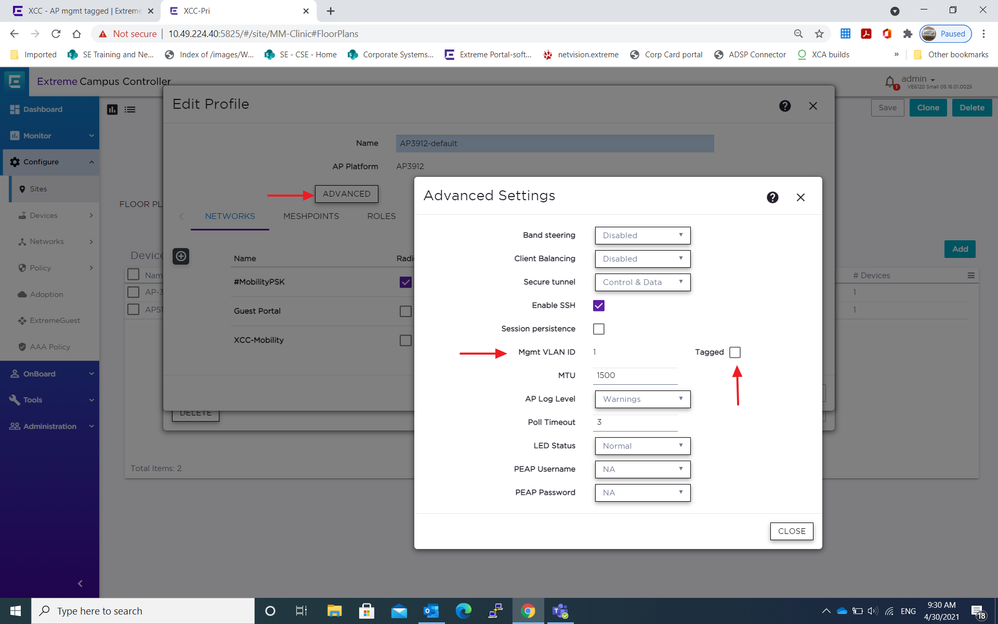Click browser reload icon
998x624 pixels.
point(56,34)
